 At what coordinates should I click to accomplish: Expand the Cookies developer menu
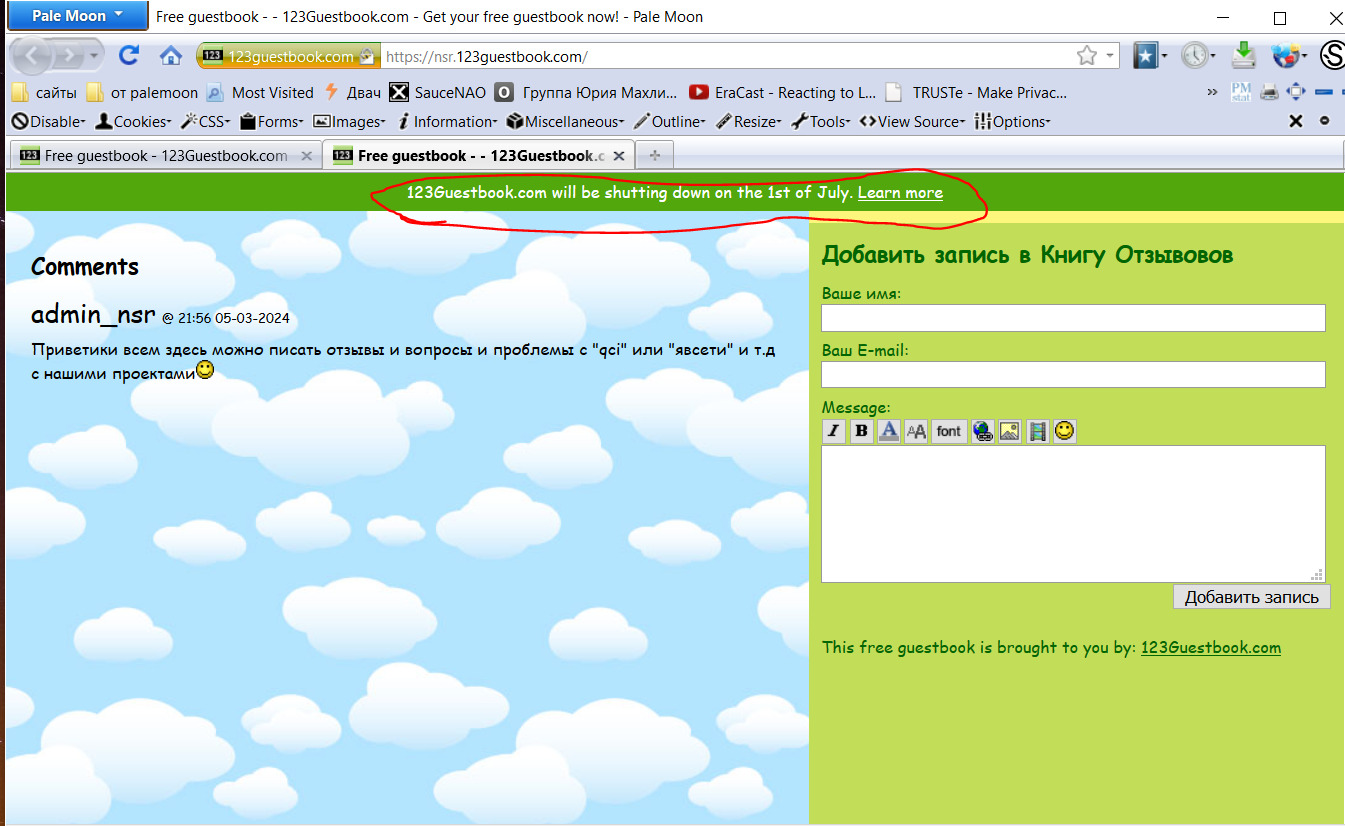coord(133,121)
